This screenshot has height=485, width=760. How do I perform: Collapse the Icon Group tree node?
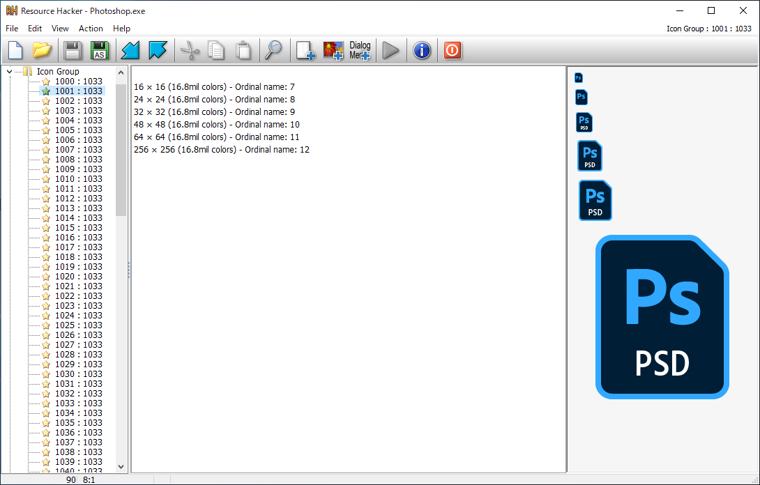[9, 72]
